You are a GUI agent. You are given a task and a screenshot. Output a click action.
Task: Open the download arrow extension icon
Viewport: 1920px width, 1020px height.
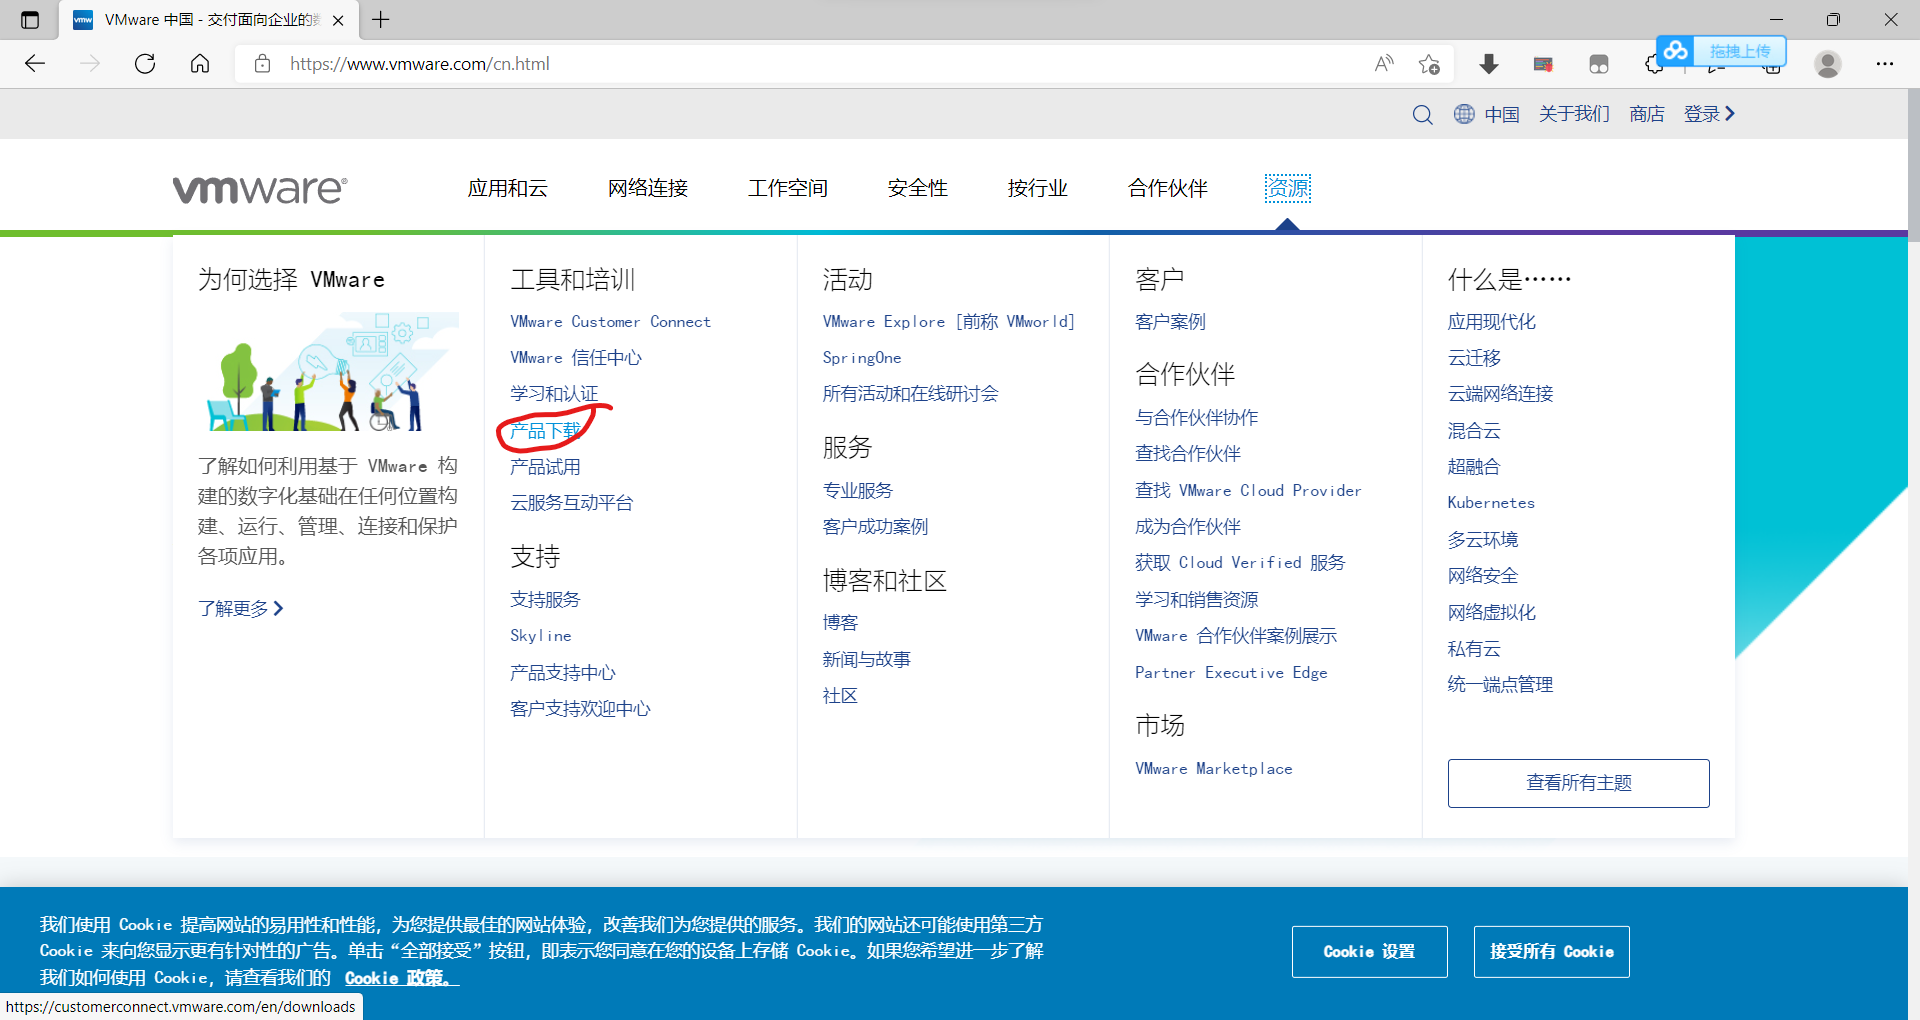[1489, 64]
